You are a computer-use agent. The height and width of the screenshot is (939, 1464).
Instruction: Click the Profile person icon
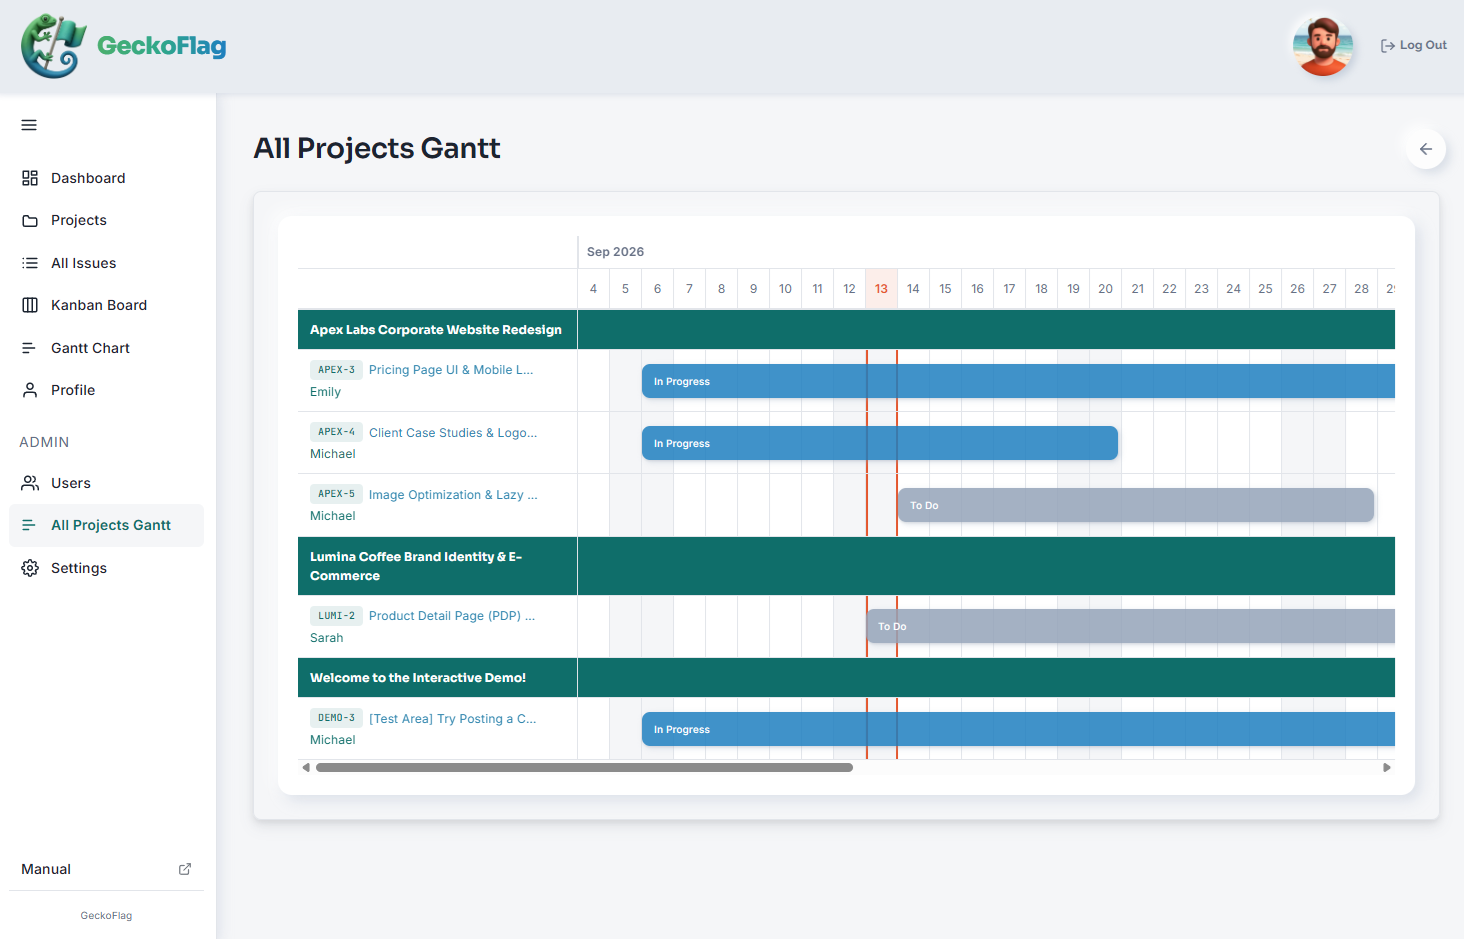(30, 390)
